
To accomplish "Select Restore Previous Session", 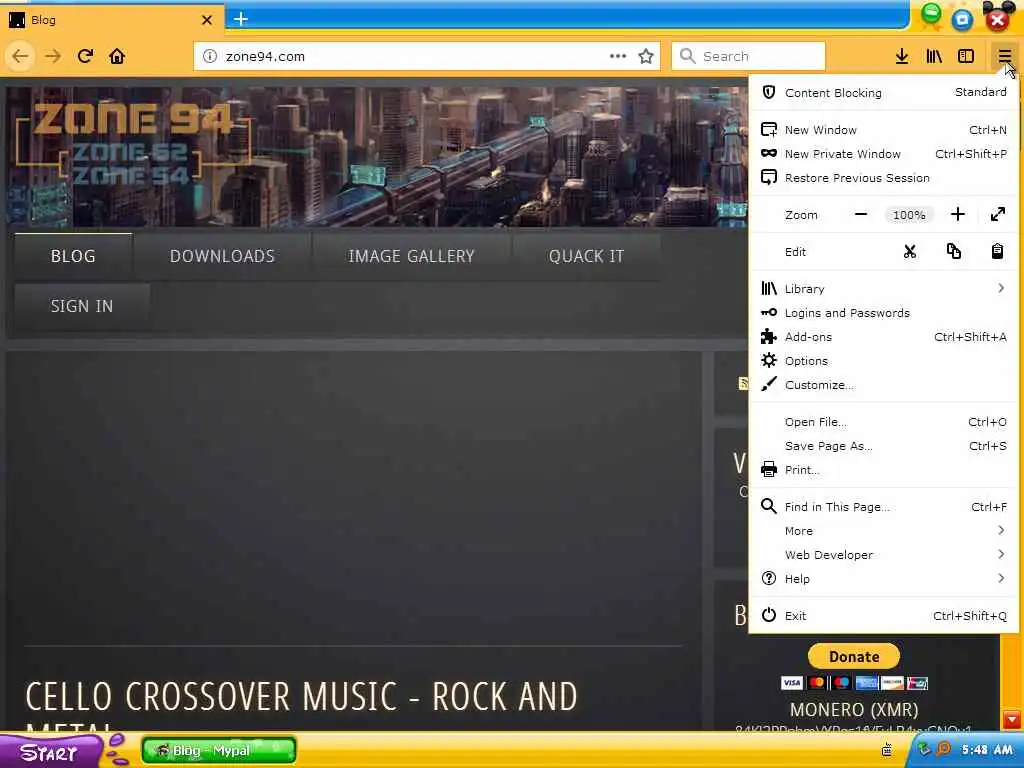I will 884,178.
